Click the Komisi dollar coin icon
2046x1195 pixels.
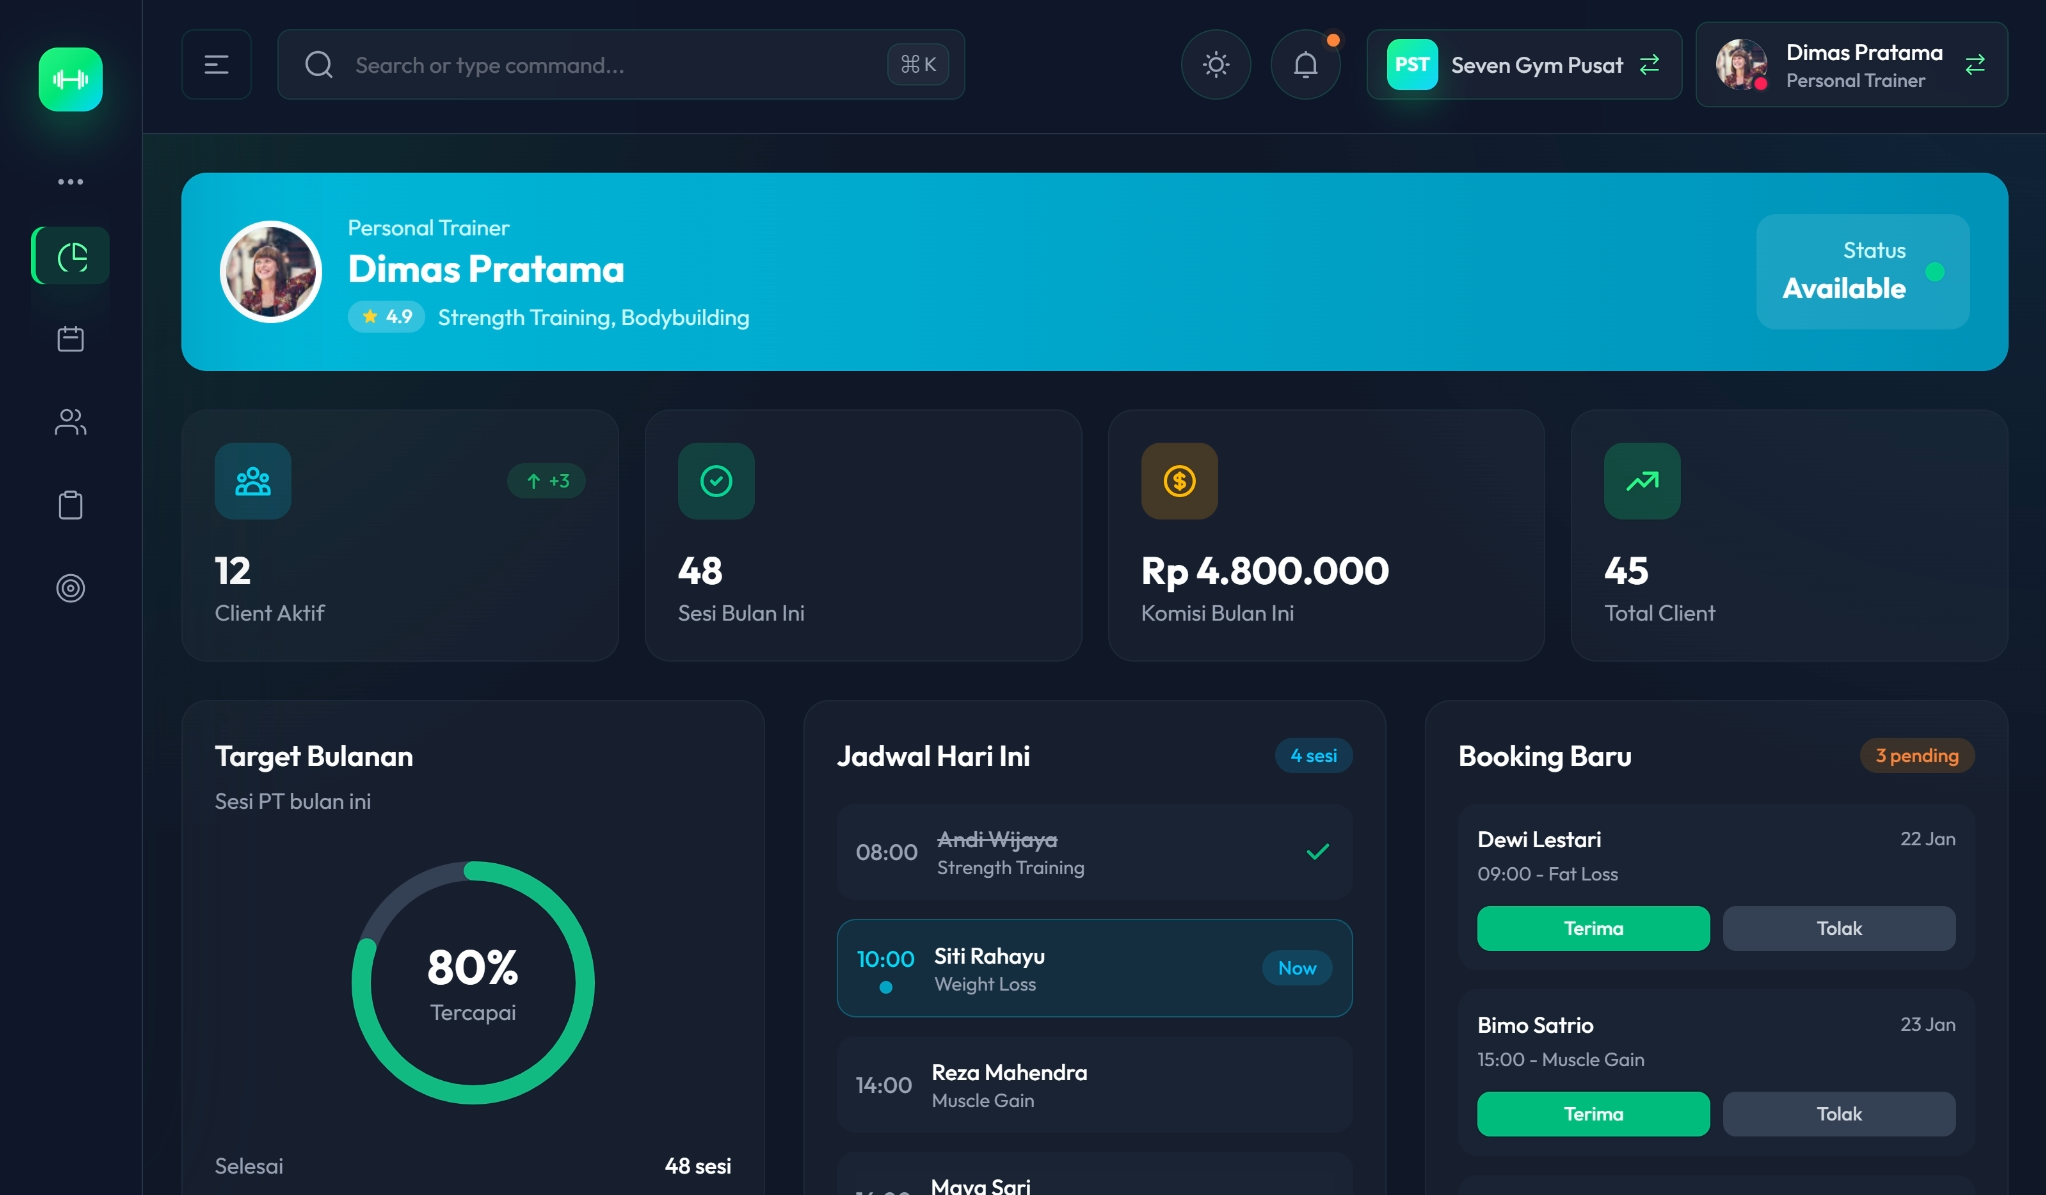(1179, 481)
